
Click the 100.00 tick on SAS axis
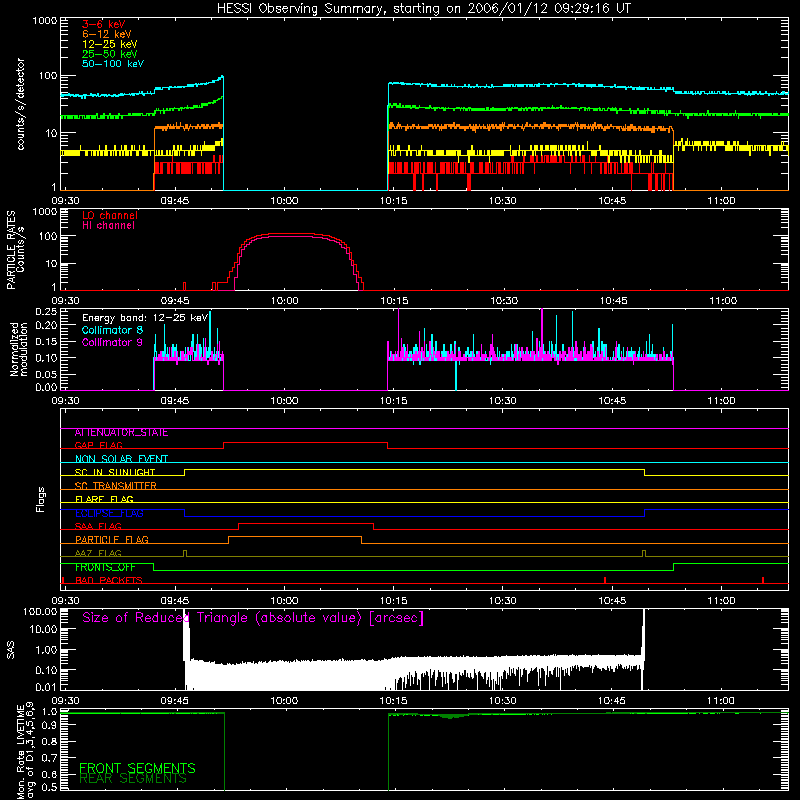40,611
